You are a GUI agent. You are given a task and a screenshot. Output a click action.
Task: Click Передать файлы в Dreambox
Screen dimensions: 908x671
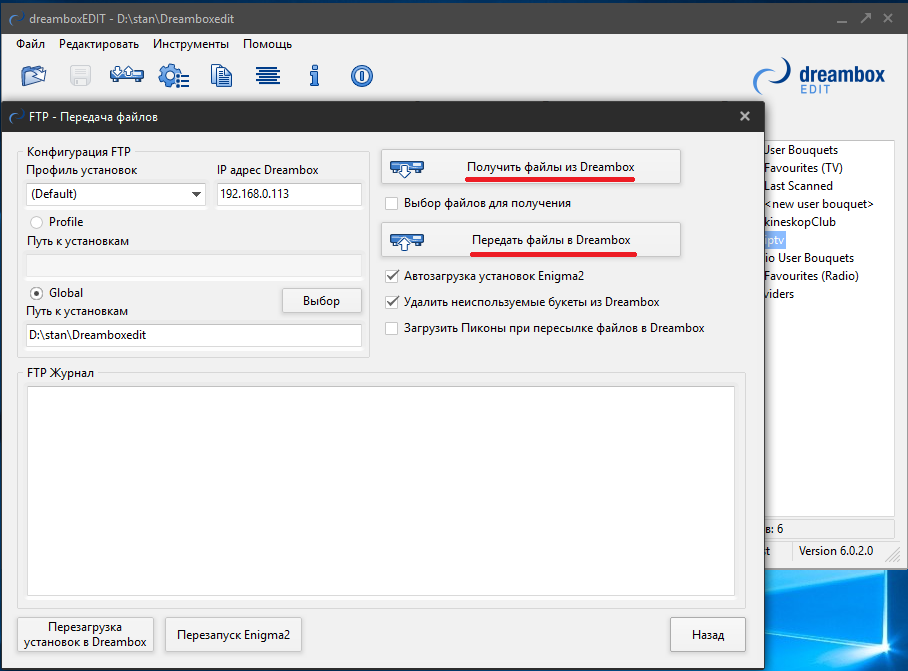(x=530, y=240)
